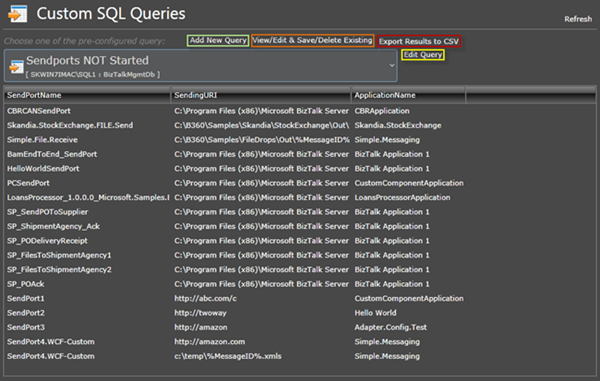The height and width of the screenshot is (381, 600).
Task: Click the http://twoway URI cell
Action: pyautogui.click(x=201, y=313)
